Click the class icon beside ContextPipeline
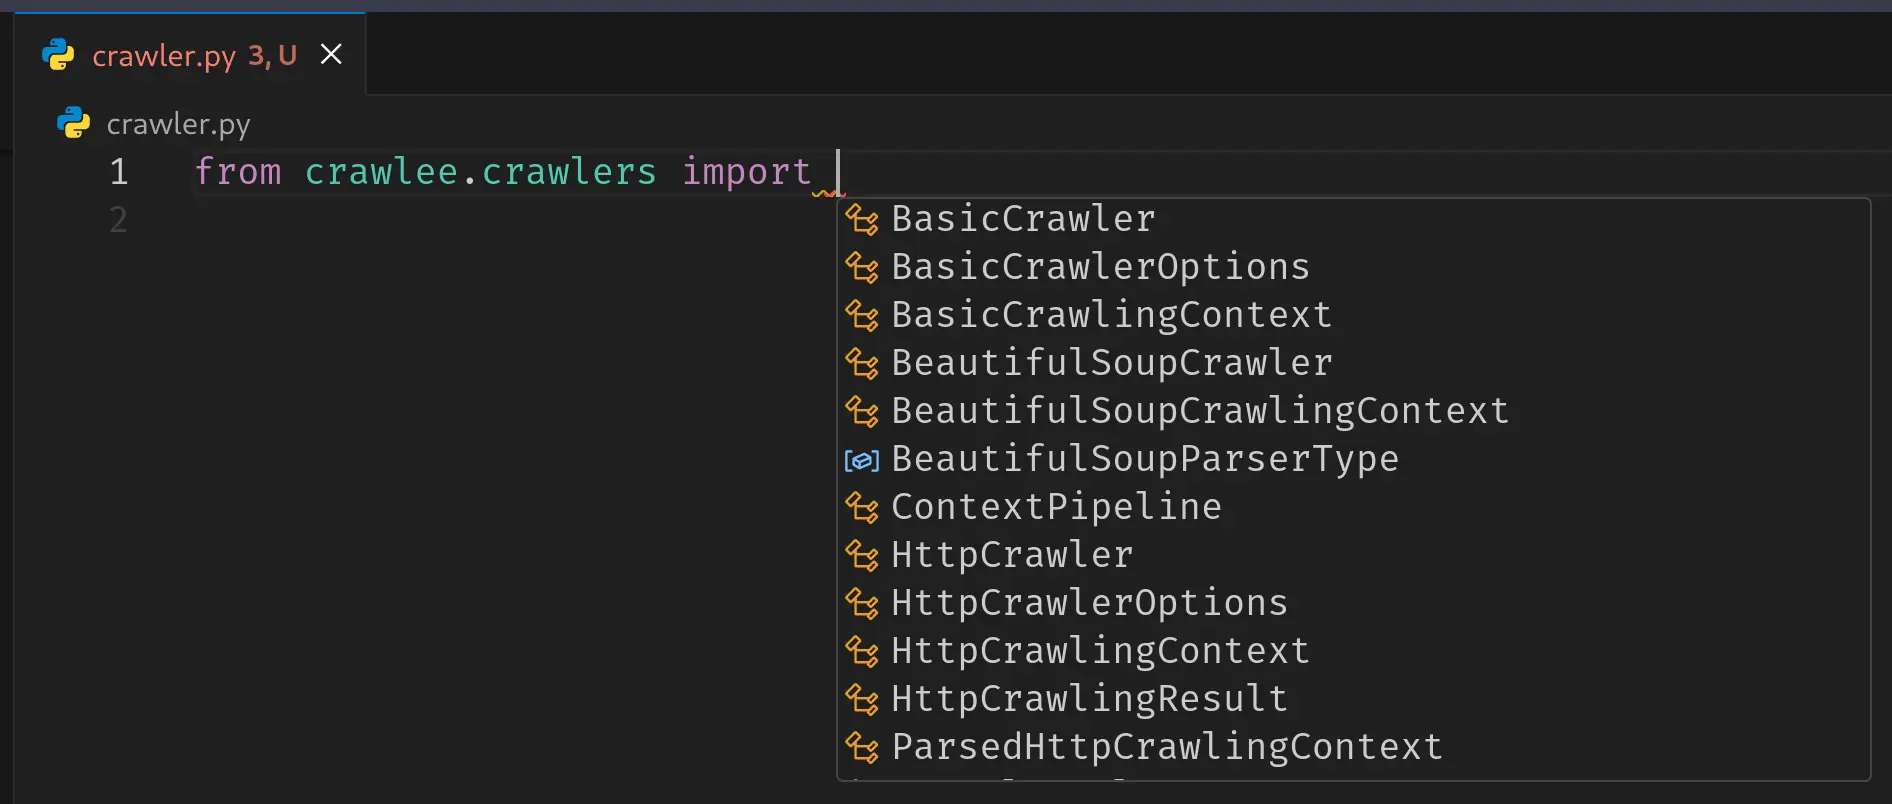The height and width of the screenshot is (804, 1892). [x=862, y=507]
